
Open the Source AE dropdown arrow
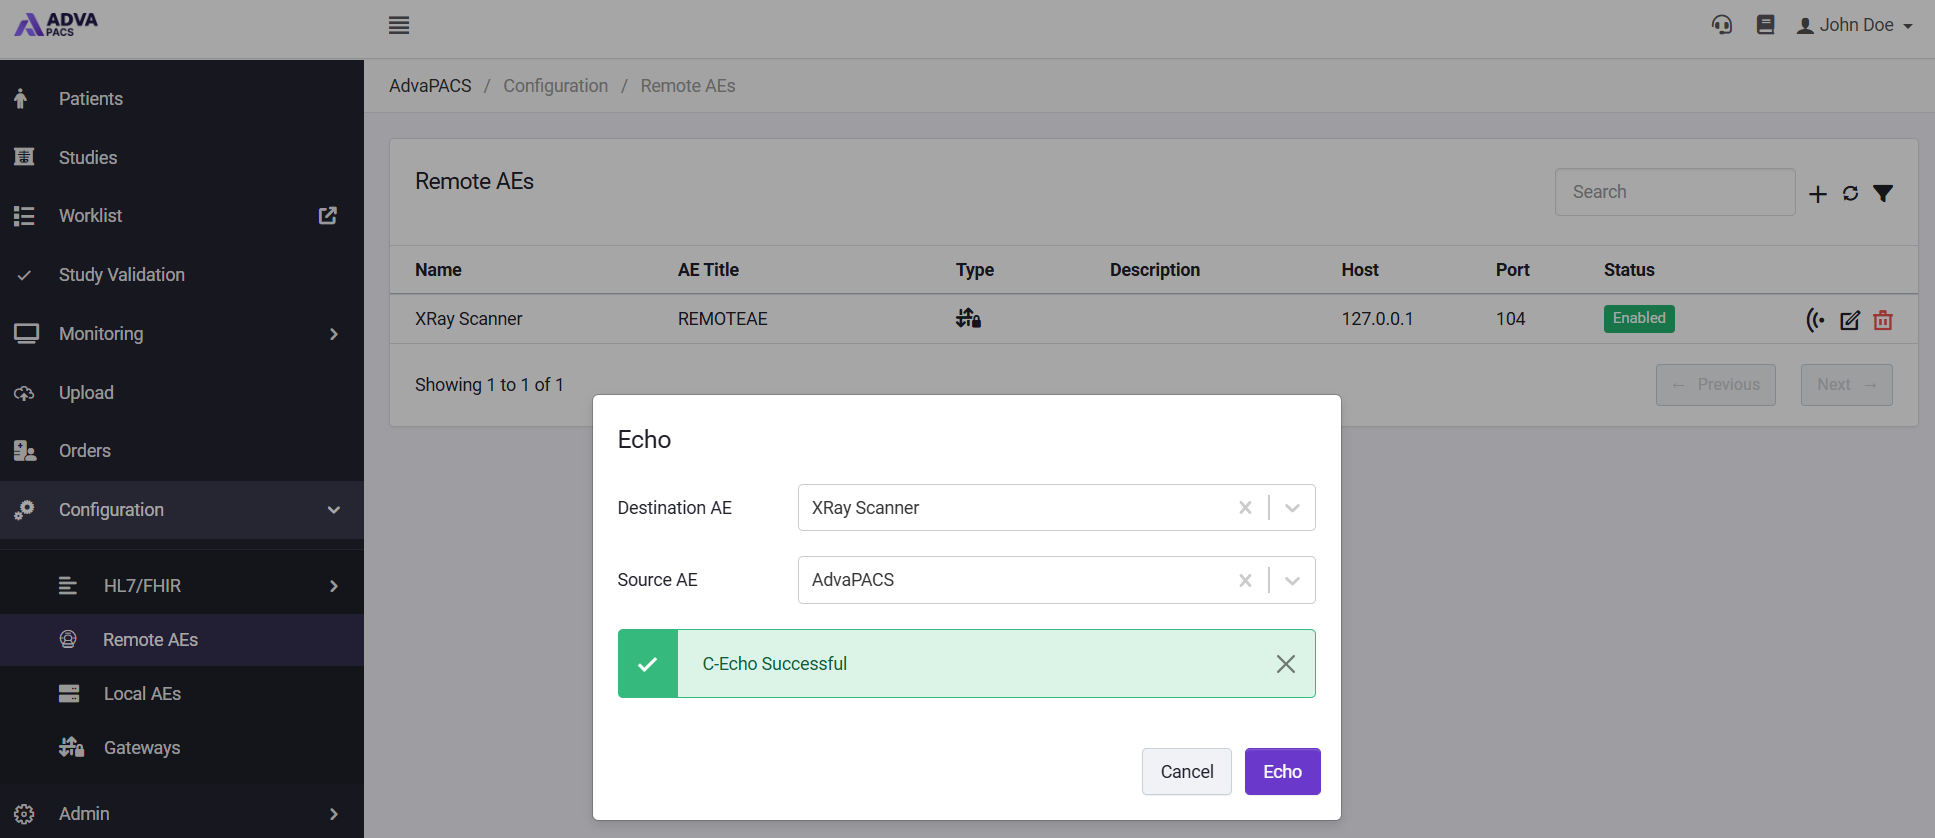[1292, 580]
